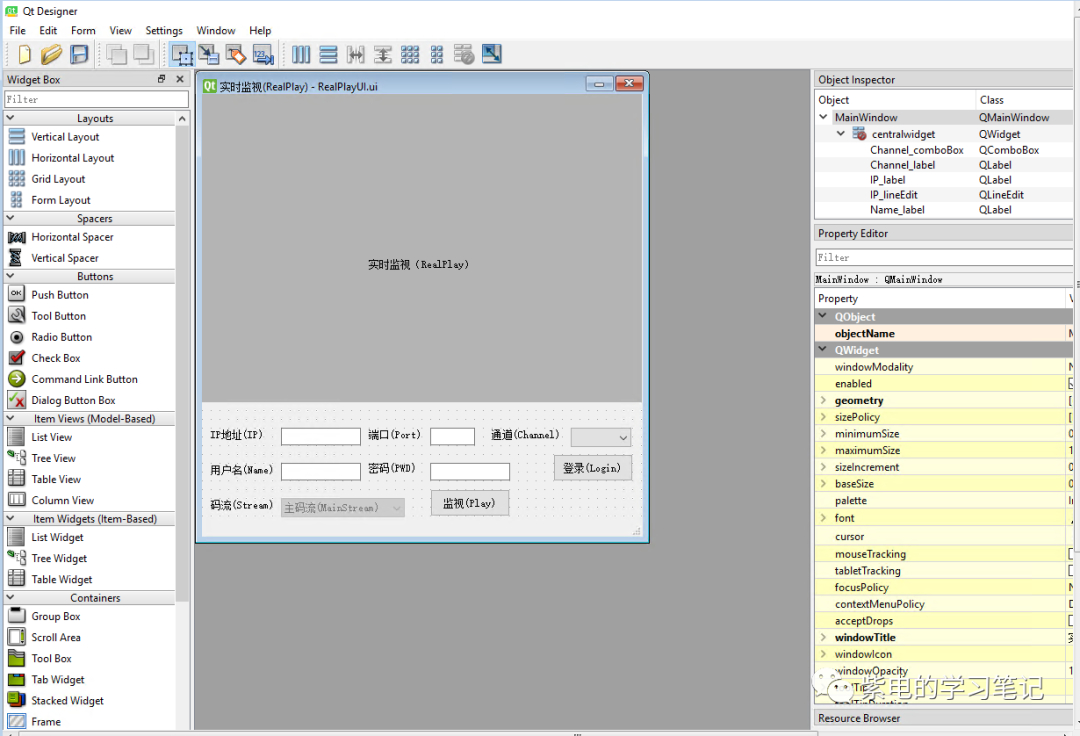Open the Channel combo box in form

pos(601,437)
